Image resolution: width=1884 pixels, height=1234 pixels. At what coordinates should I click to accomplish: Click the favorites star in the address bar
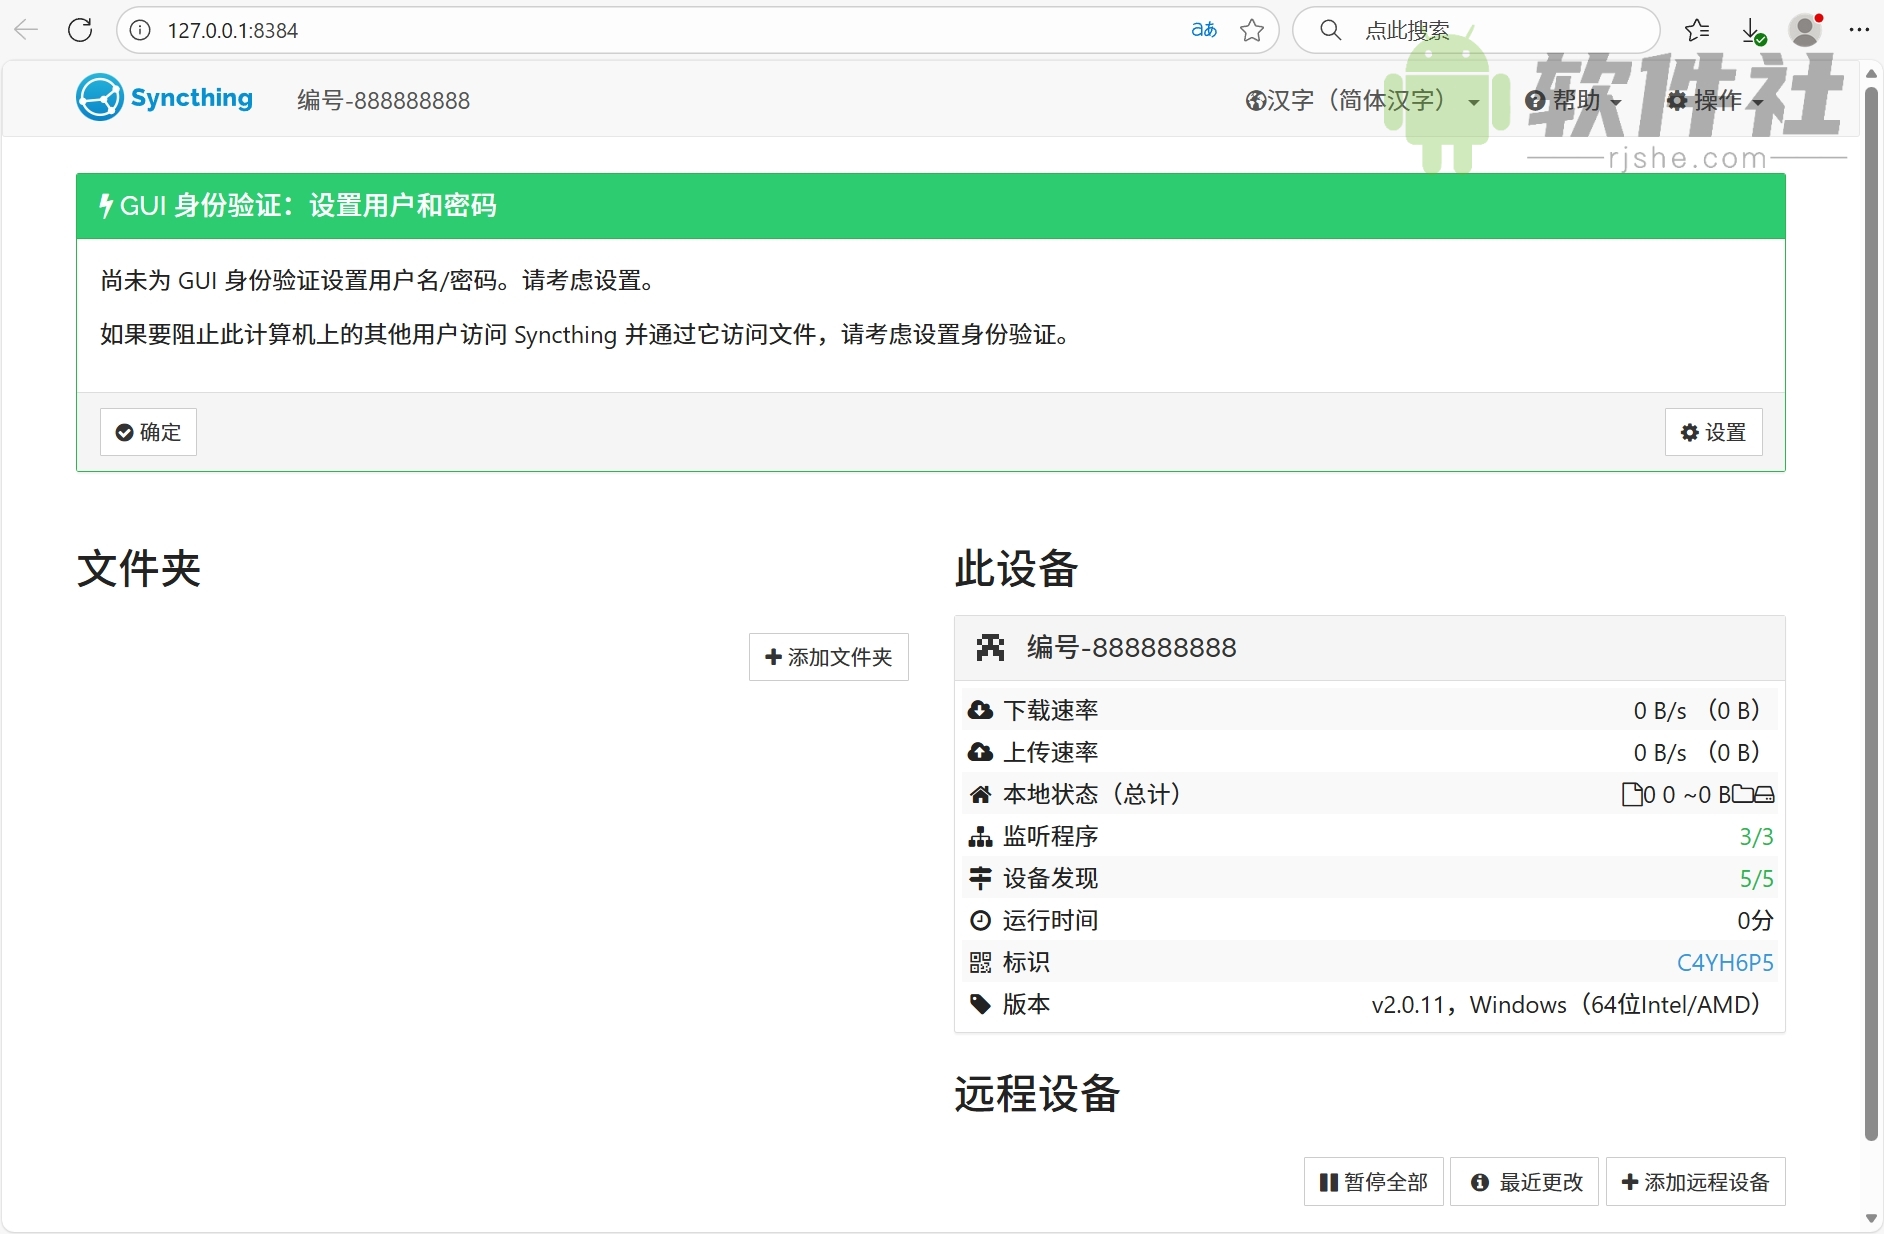click(1253, 30)
